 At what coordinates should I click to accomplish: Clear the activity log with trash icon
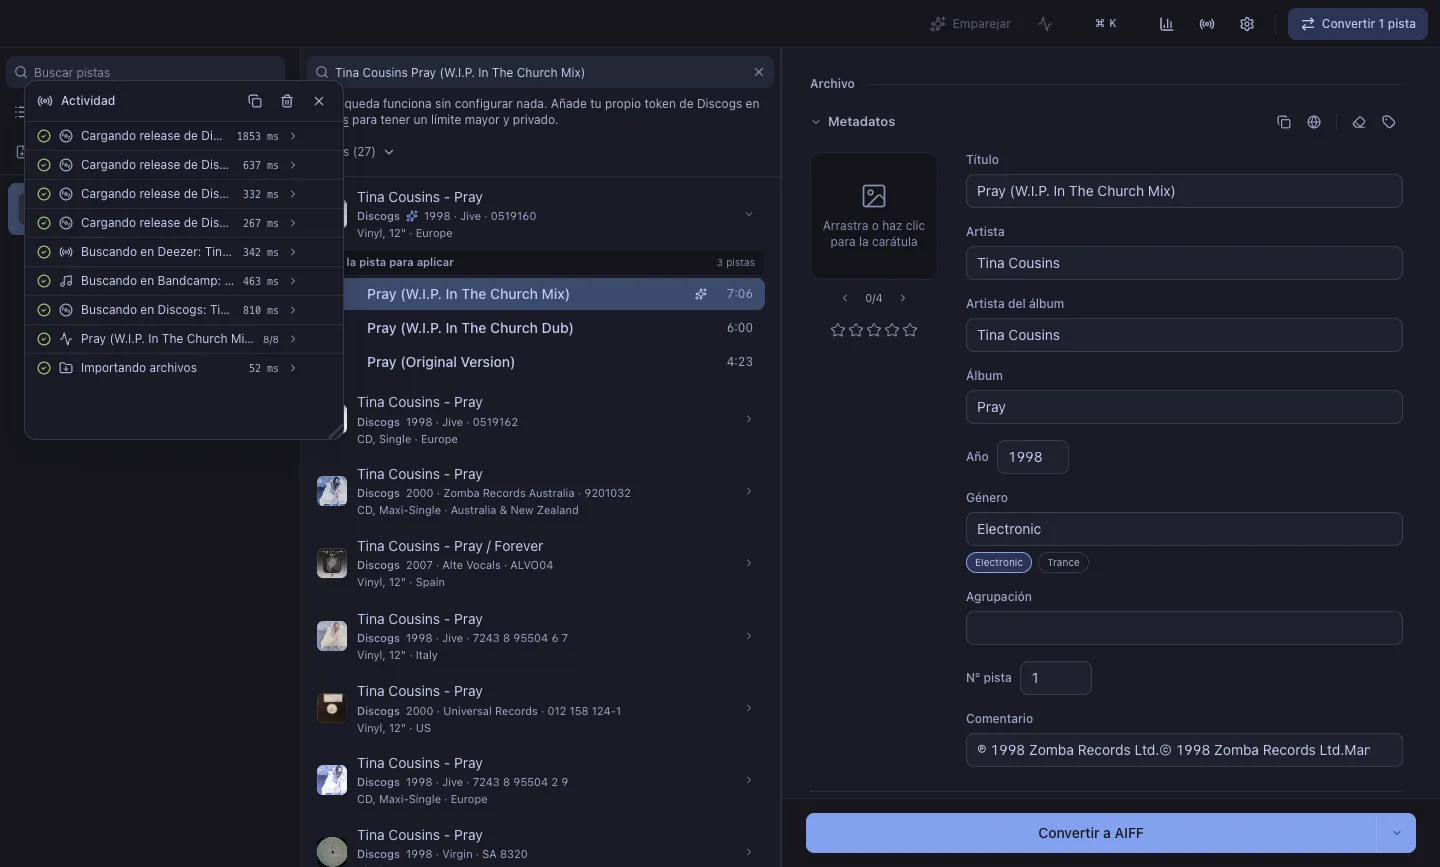pos(287,101)
